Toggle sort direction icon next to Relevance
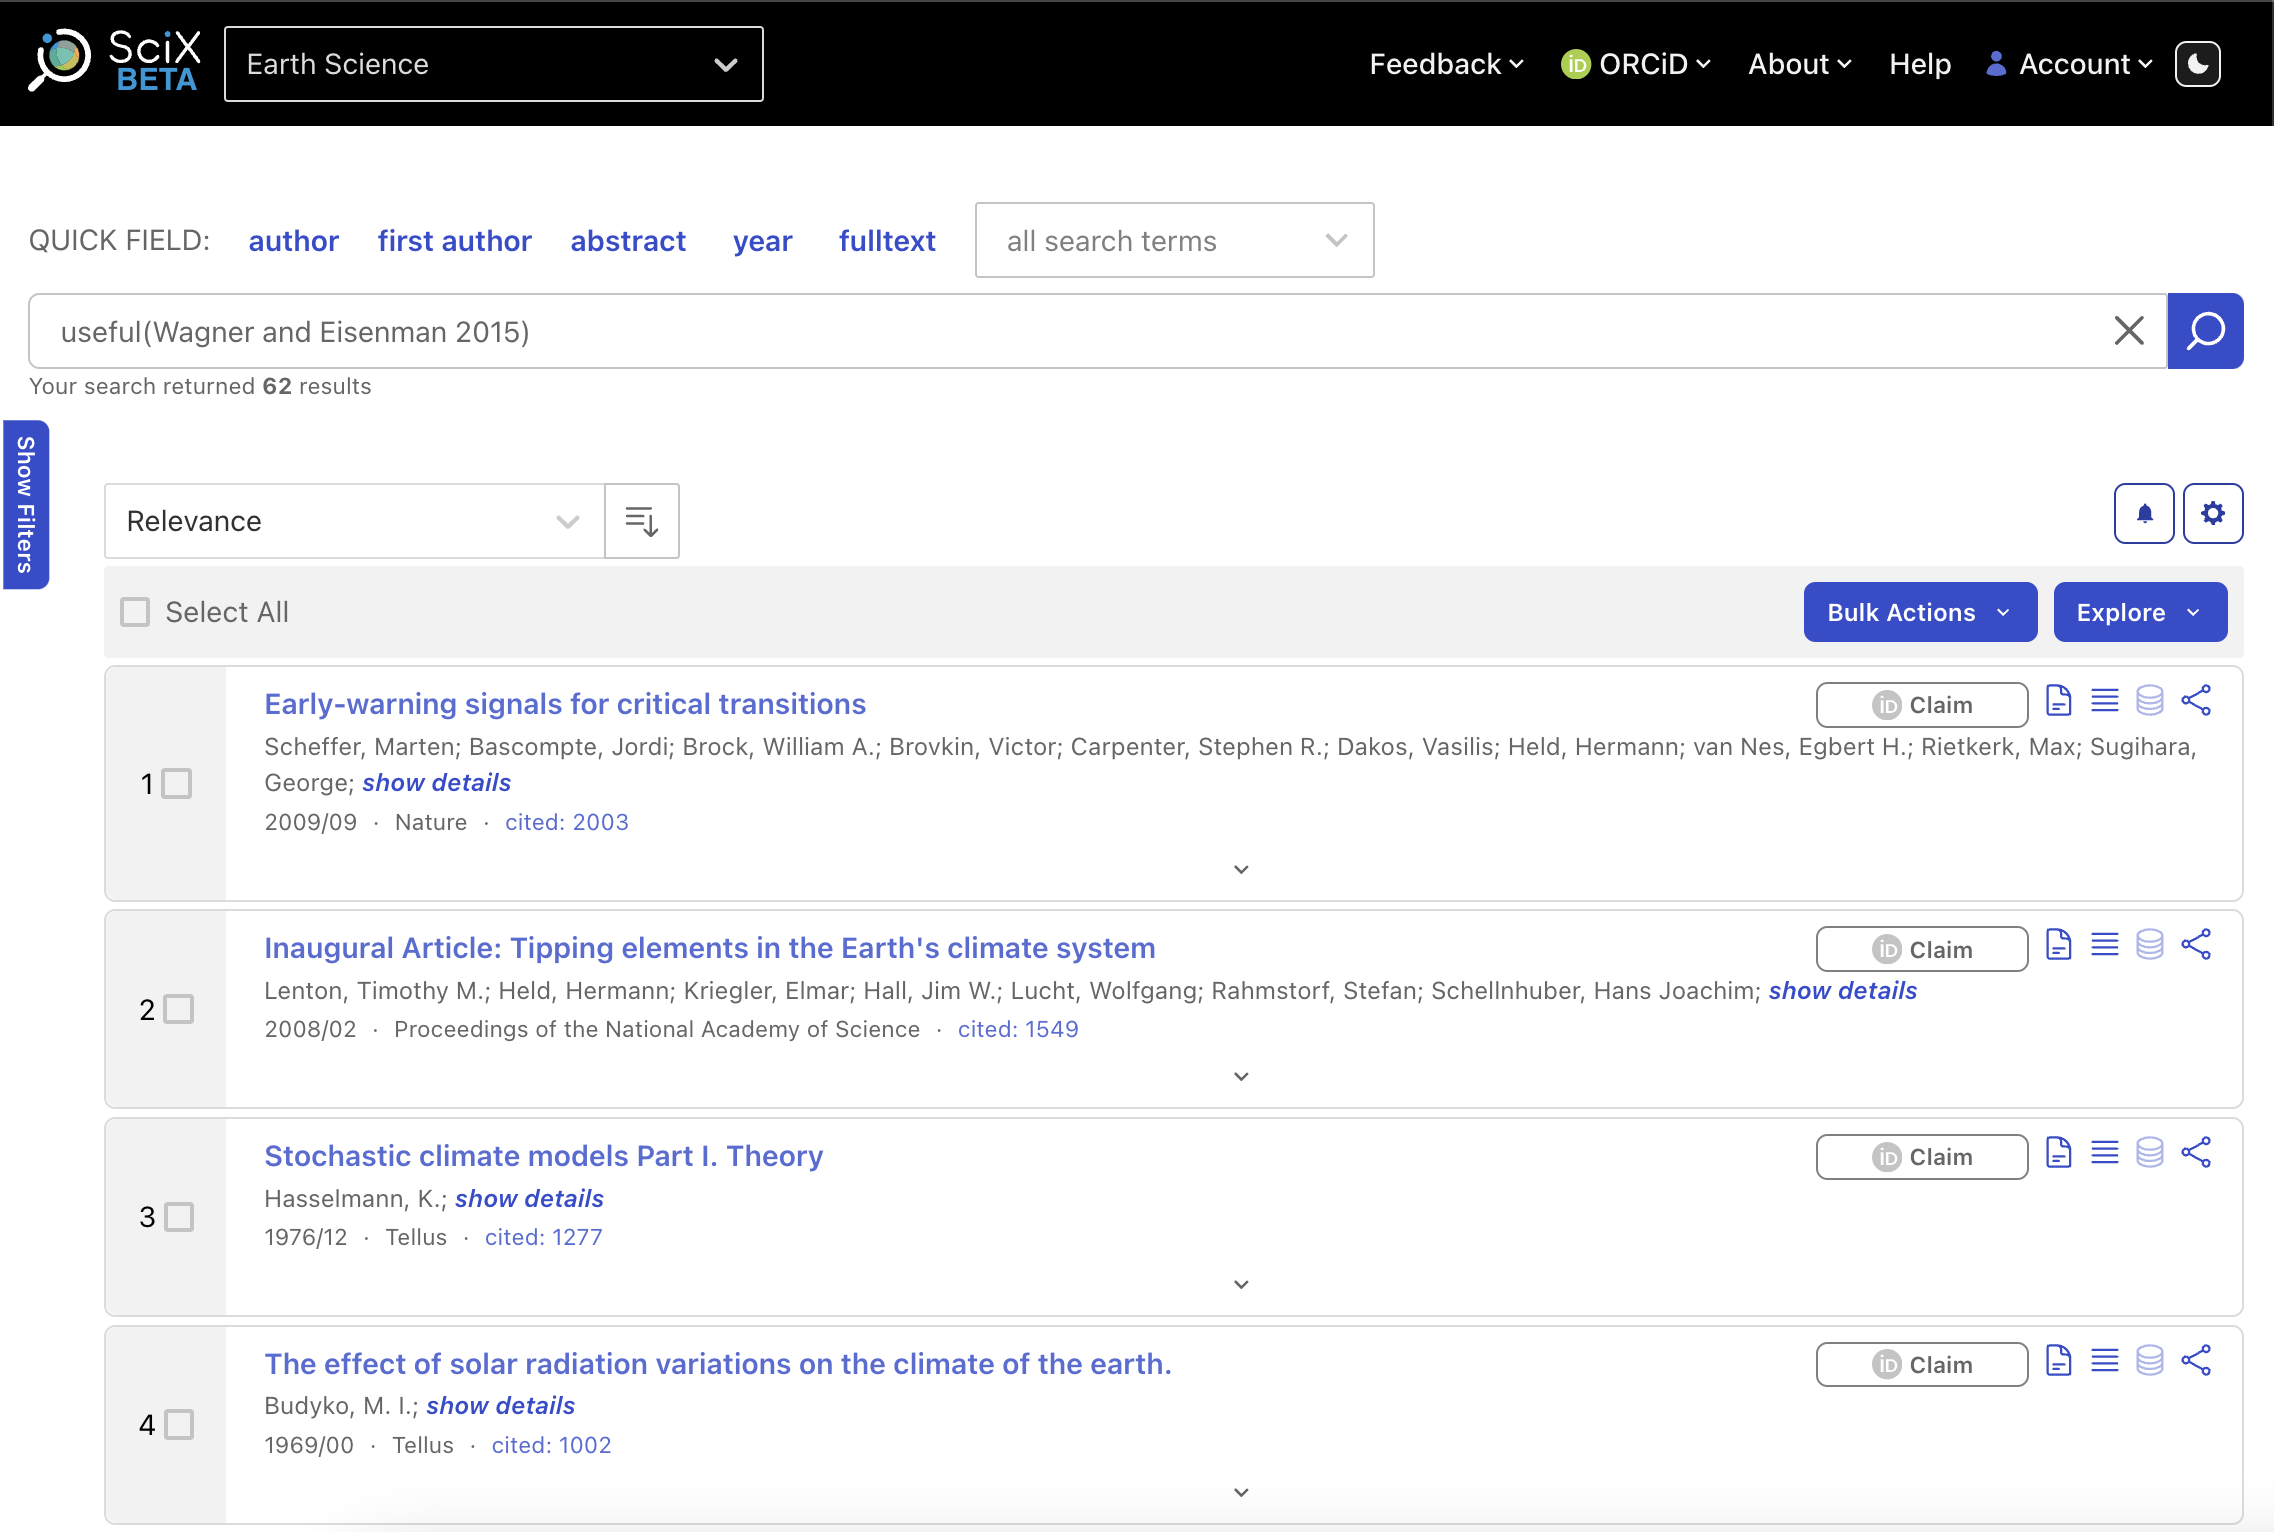This screenshot has width=2274, height=1532. pyautogui.click(x=641, y=521)
